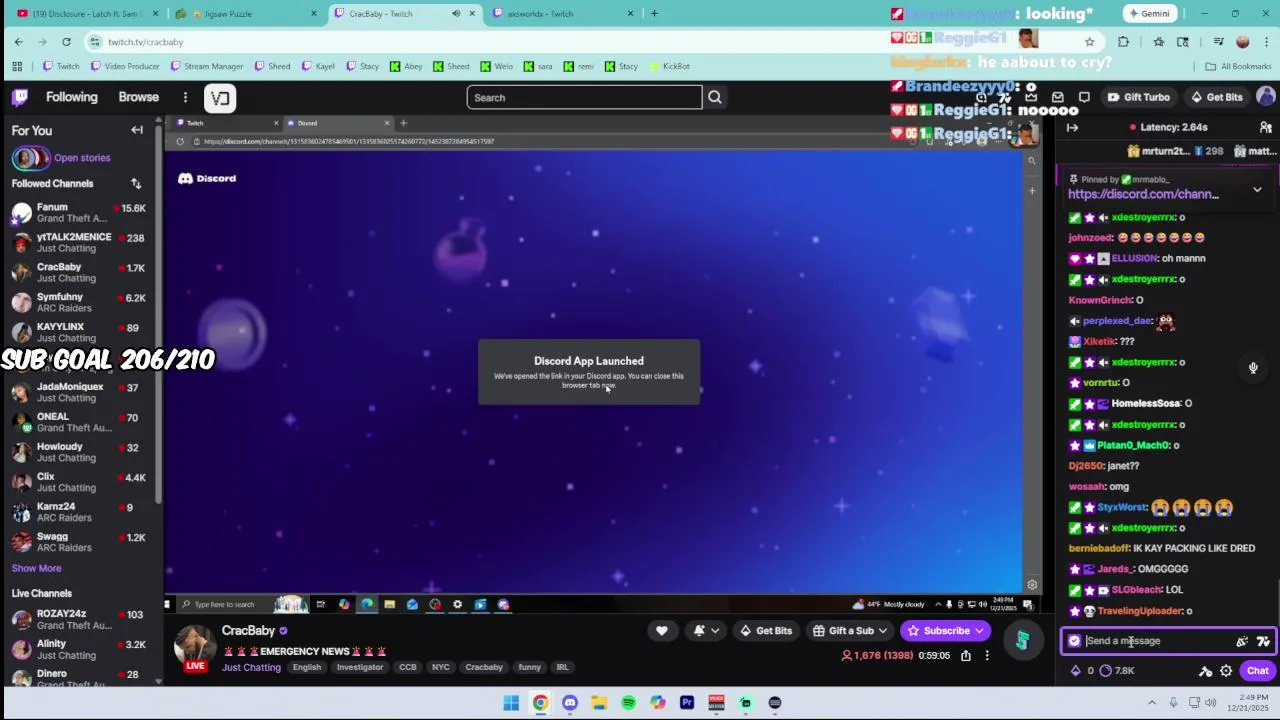Mute the CracBaby tab audio
1280x720 pixels.
pos(456,13)
